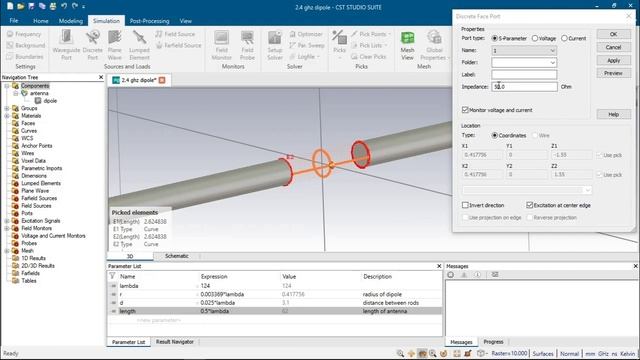Switch to the Home ribbon tab
The height and width of the screenshot is (360, 640).
coord(41,20)
